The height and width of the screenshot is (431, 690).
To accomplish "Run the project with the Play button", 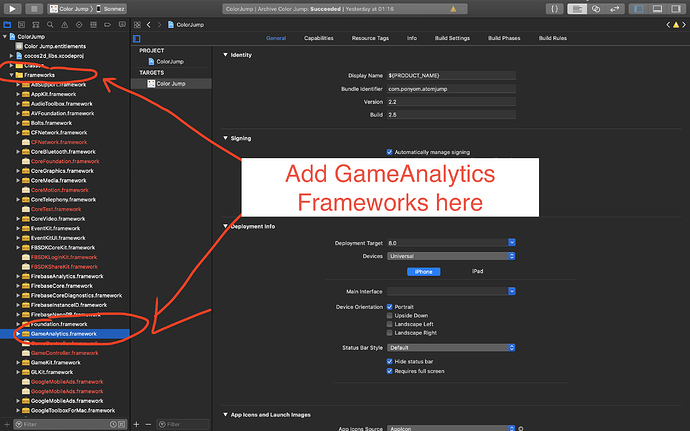I will [x=12, y=8].
